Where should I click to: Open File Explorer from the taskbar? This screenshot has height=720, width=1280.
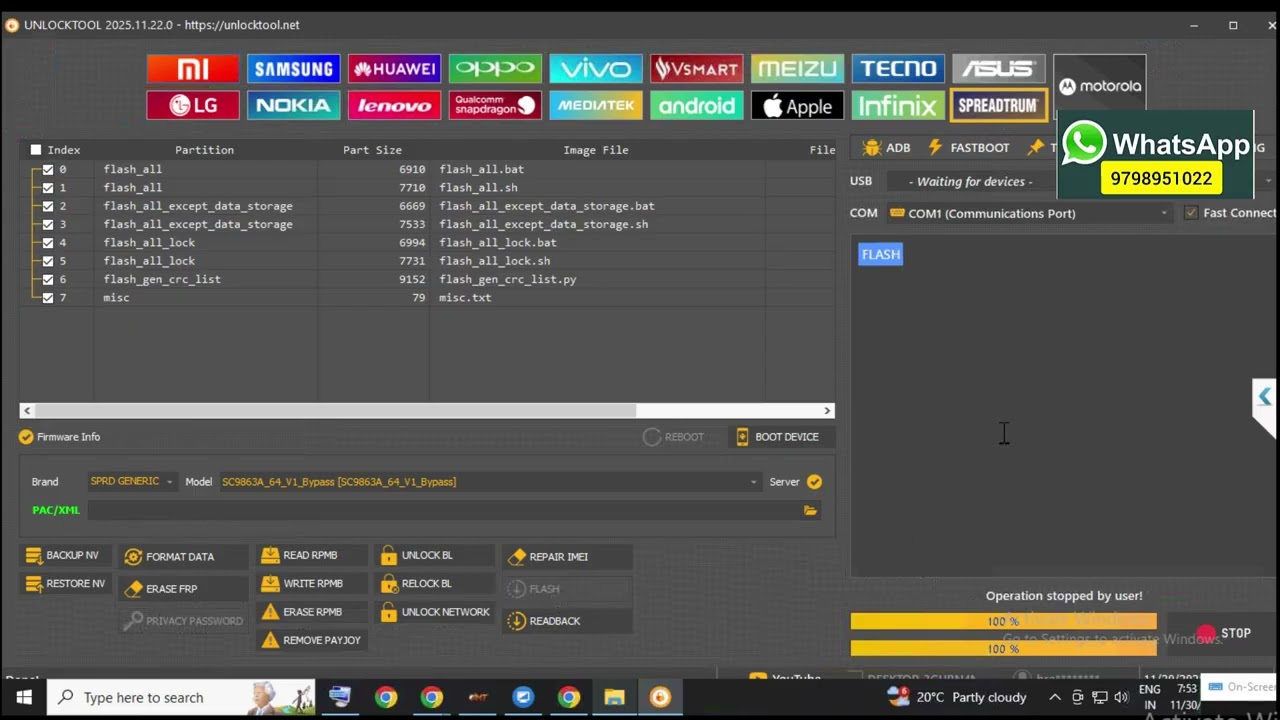[x=614, y=697]
